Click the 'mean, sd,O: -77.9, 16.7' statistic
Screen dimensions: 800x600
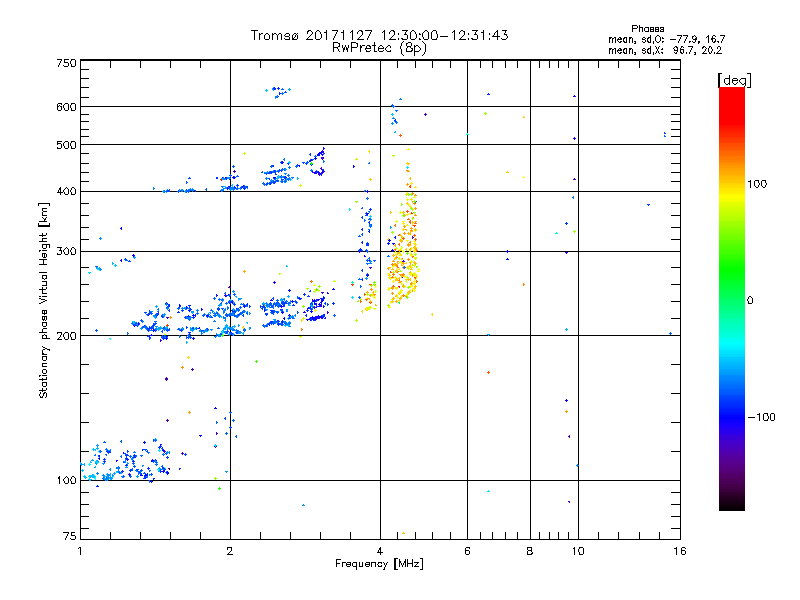666,39
